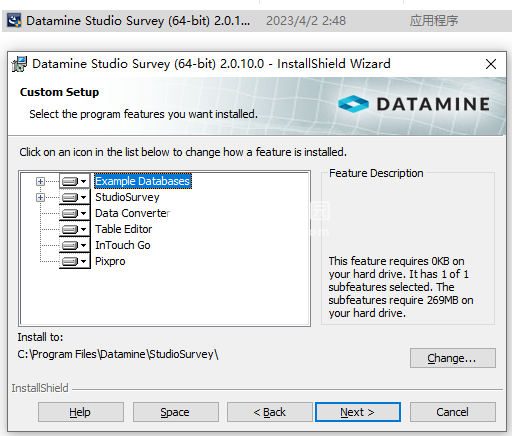
Task: Expand the StudioSurvey tree node
Action: click(x=40, y=197)
